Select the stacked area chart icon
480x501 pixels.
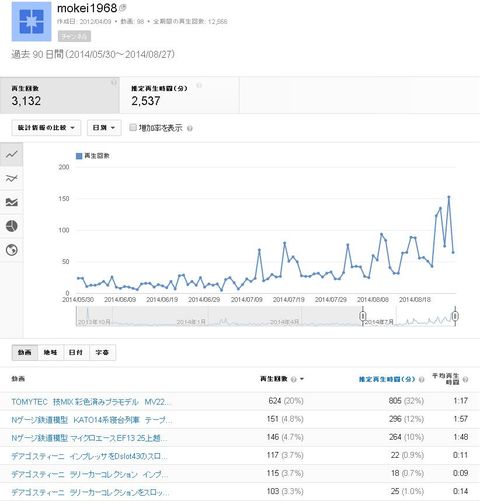[12, 202]
